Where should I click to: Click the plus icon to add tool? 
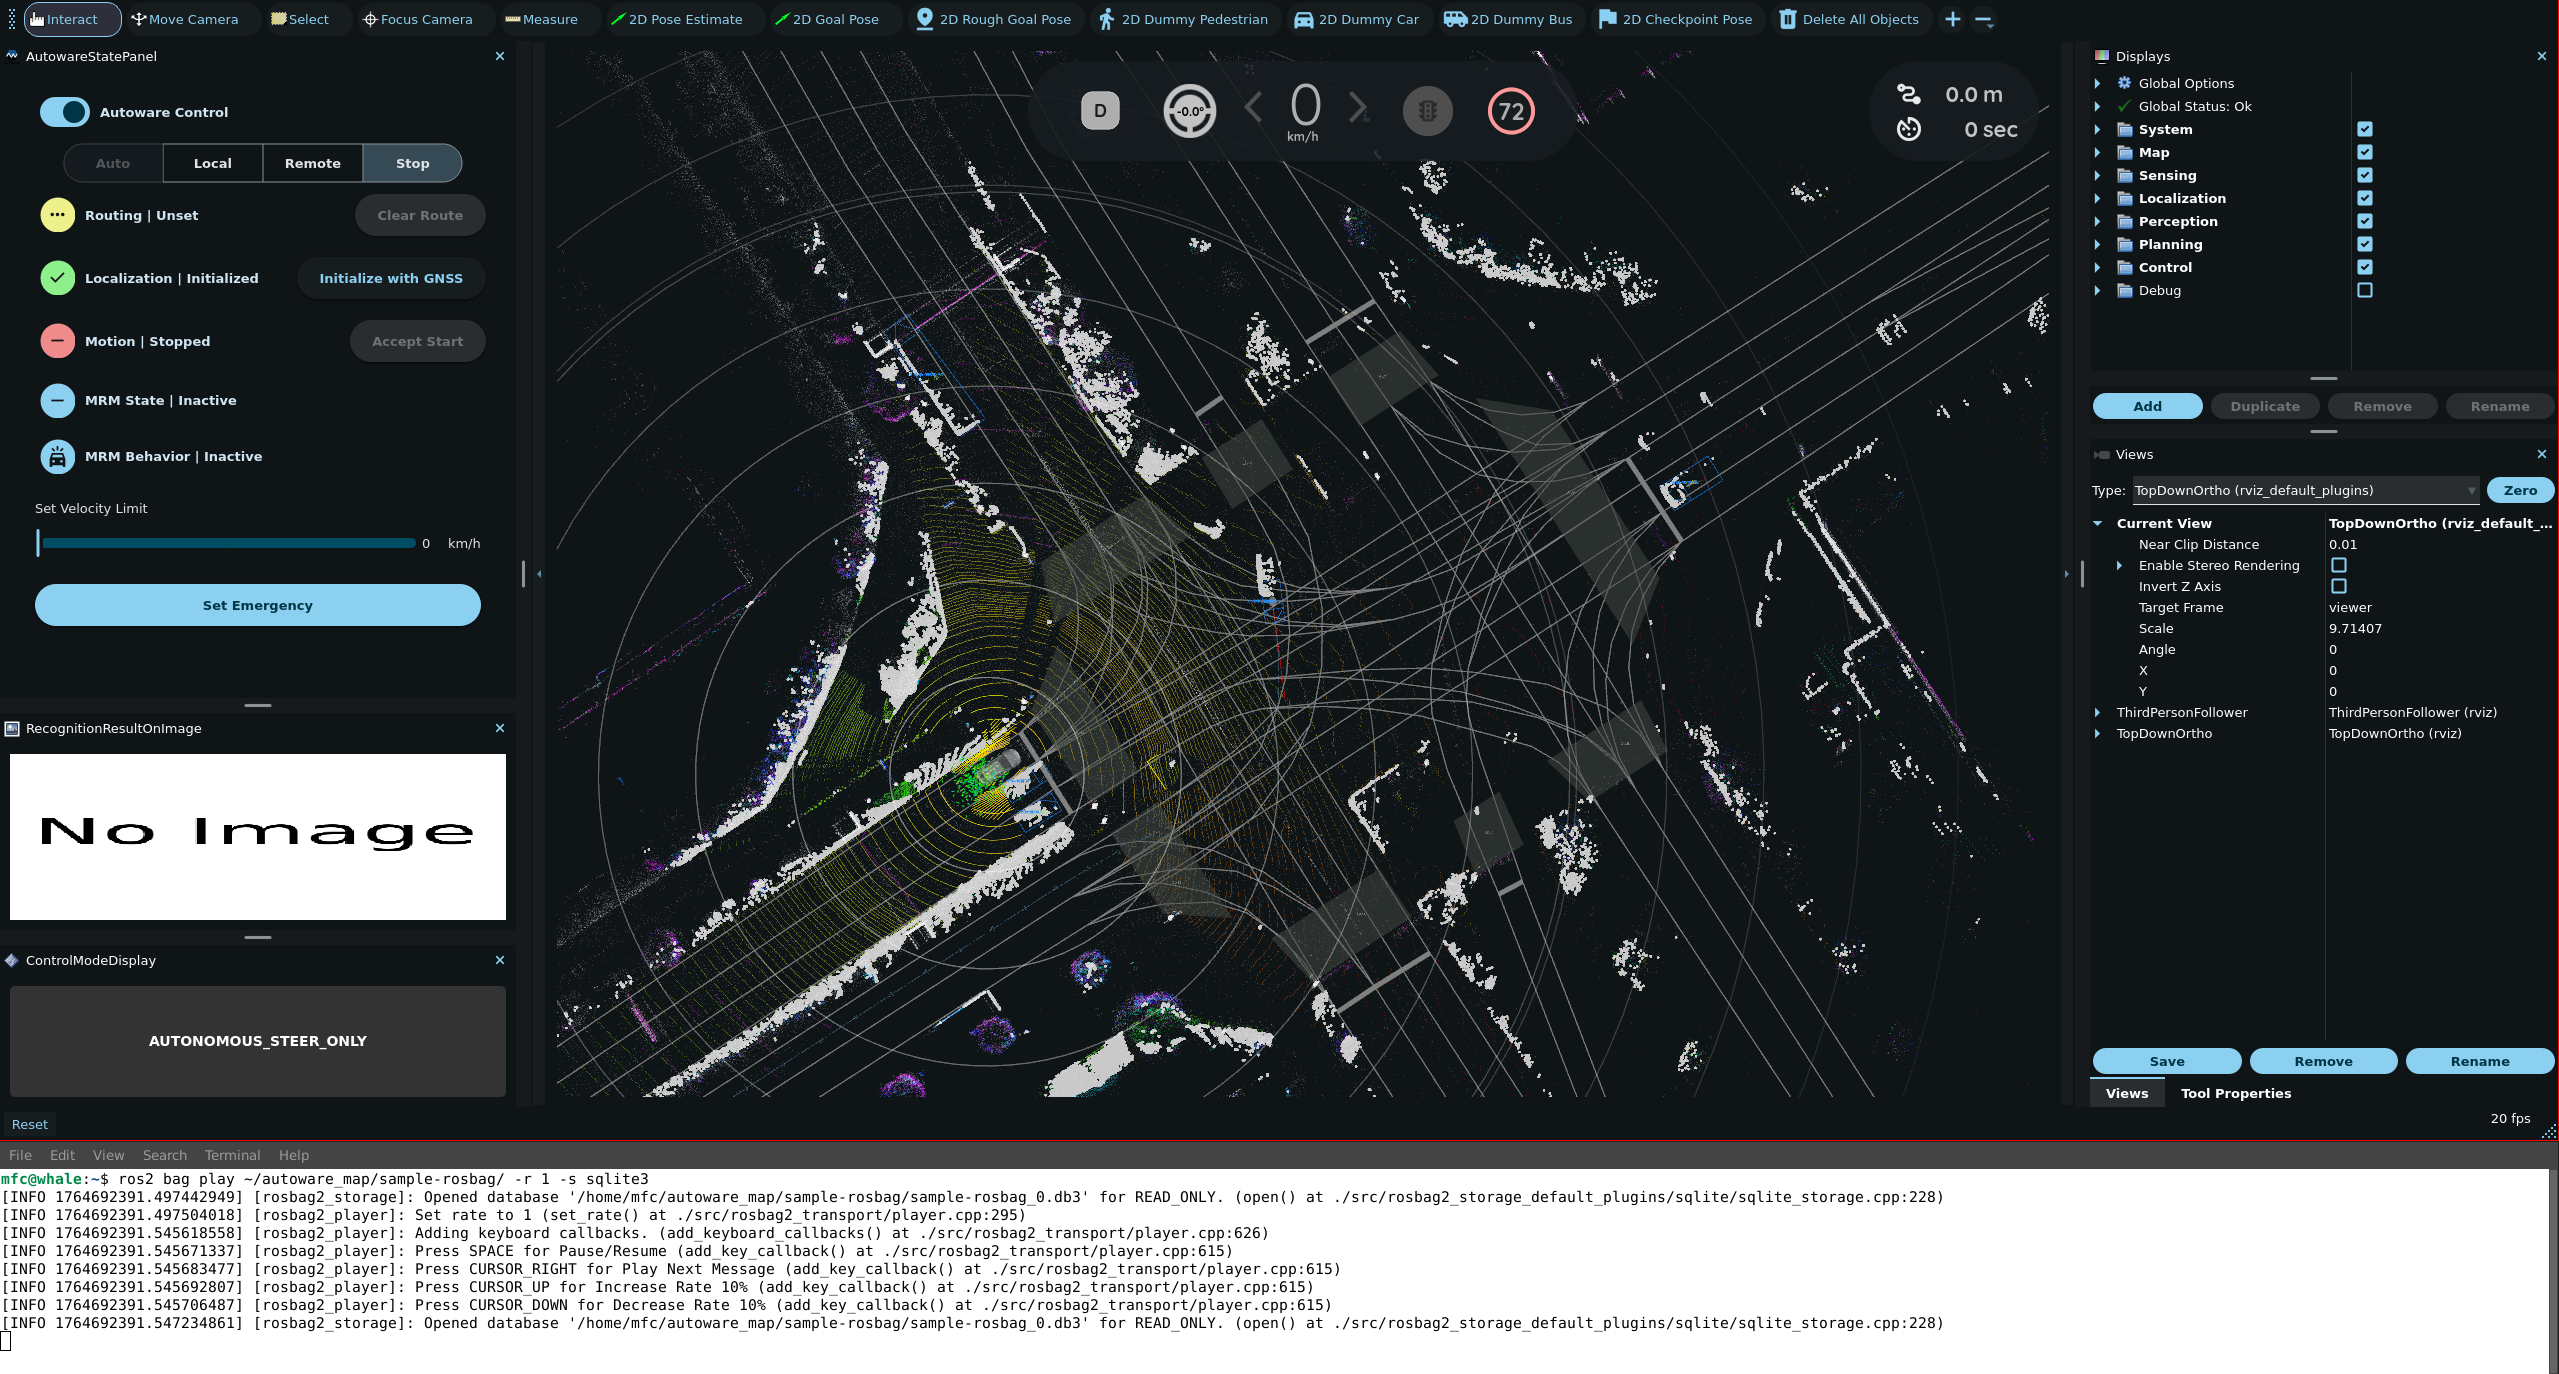(x=1952, y=19)
